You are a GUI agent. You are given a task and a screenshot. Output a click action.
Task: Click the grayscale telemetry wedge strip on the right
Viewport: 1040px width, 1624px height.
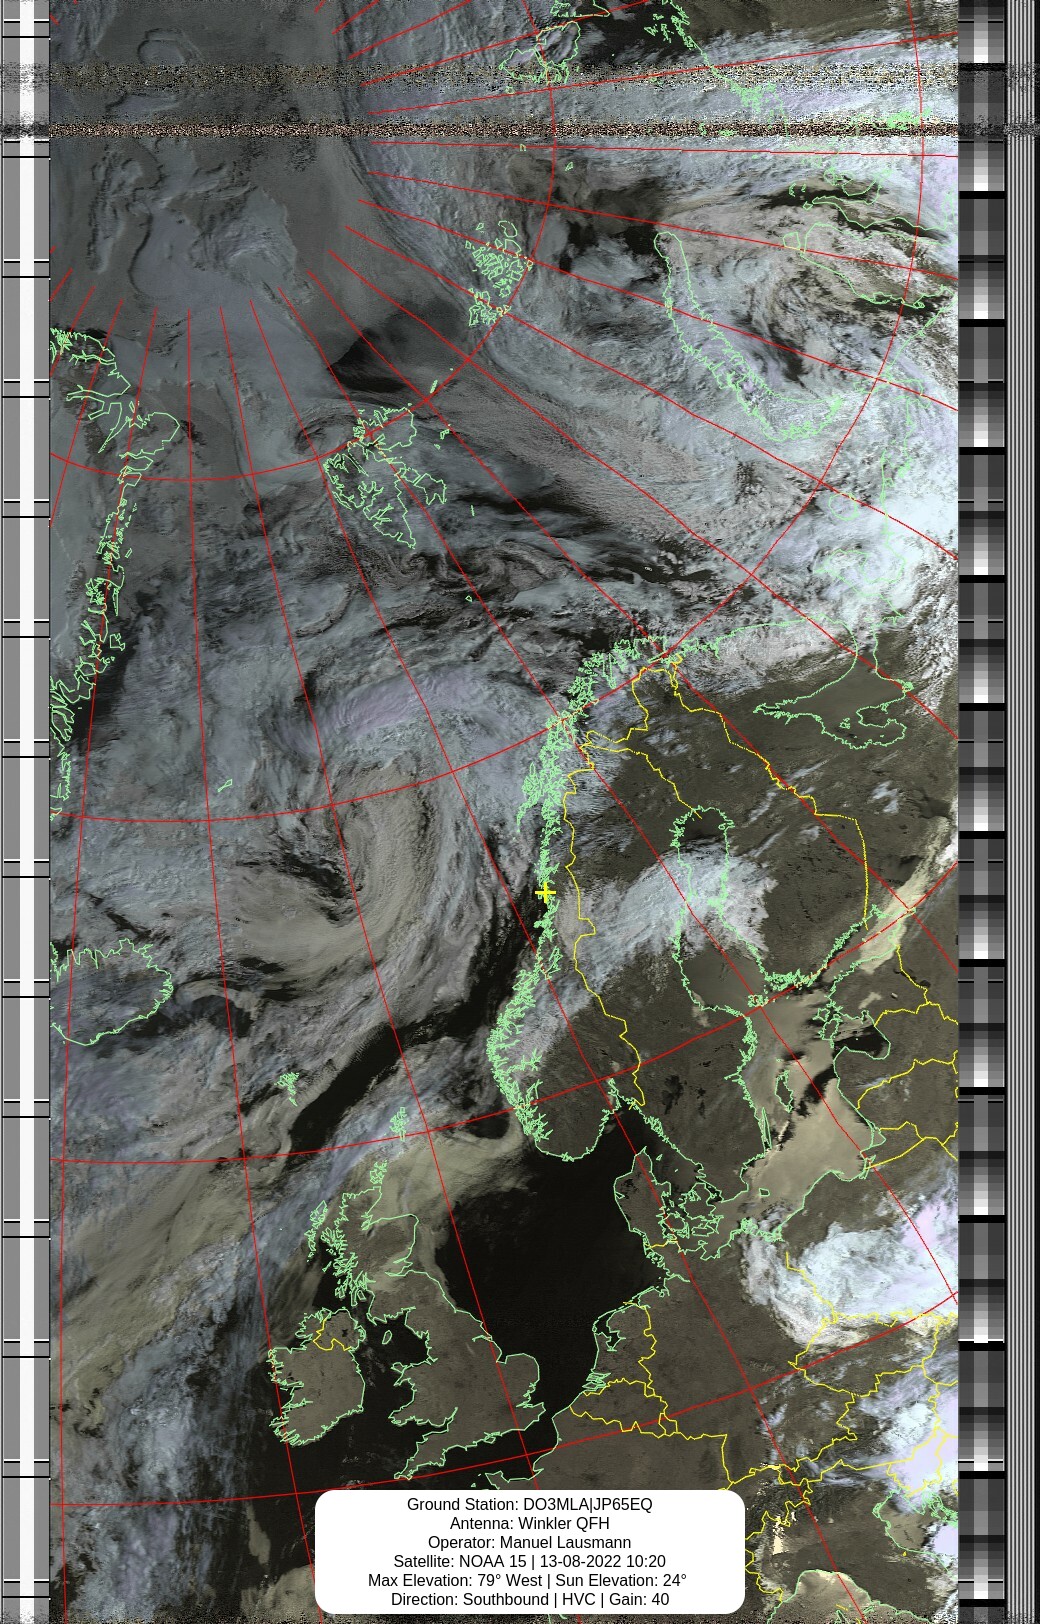[982, 812]
